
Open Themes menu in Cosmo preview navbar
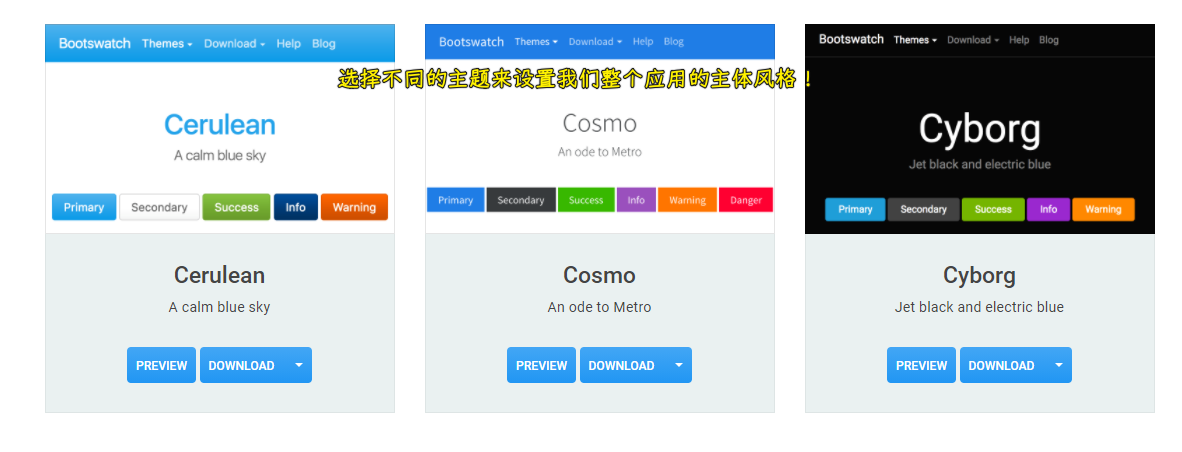pos(536,41)
